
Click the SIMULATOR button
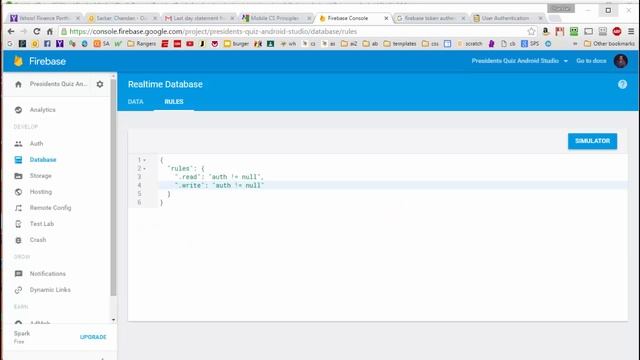(x=592, y=141)
